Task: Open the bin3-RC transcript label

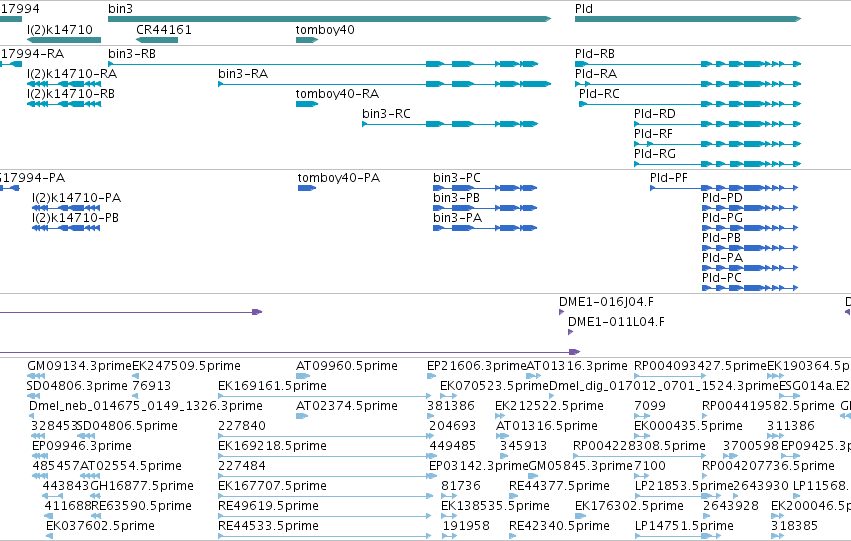Action: click(x=386, y=114)
